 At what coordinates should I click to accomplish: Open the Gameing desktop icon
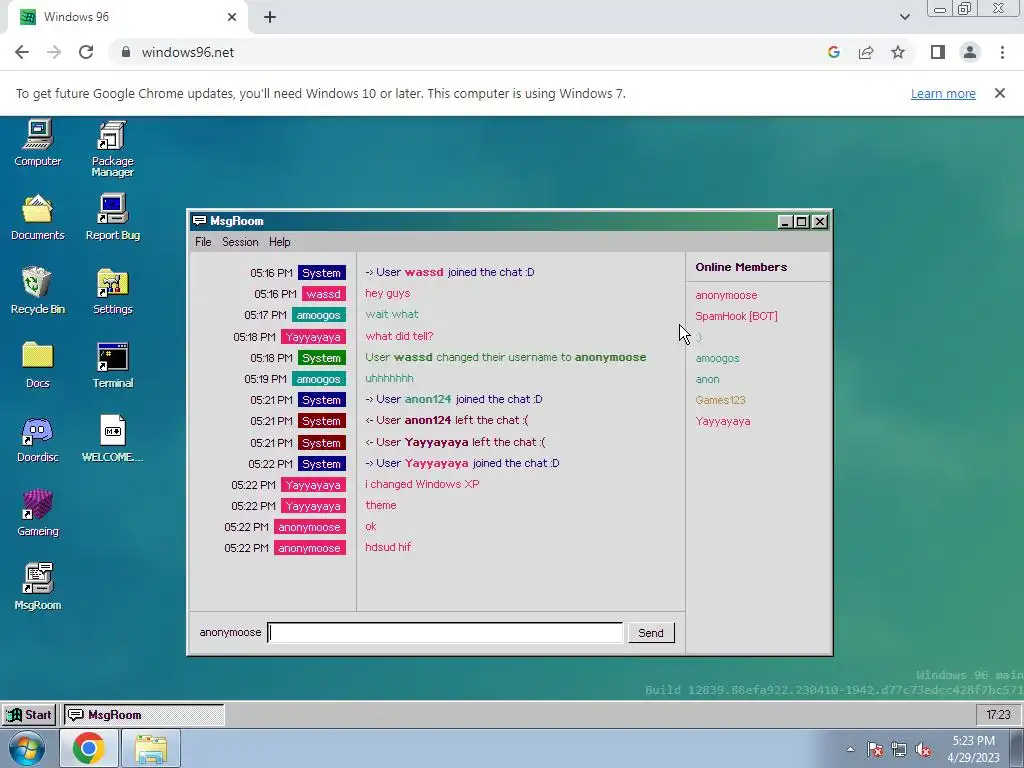click(37, 513)
